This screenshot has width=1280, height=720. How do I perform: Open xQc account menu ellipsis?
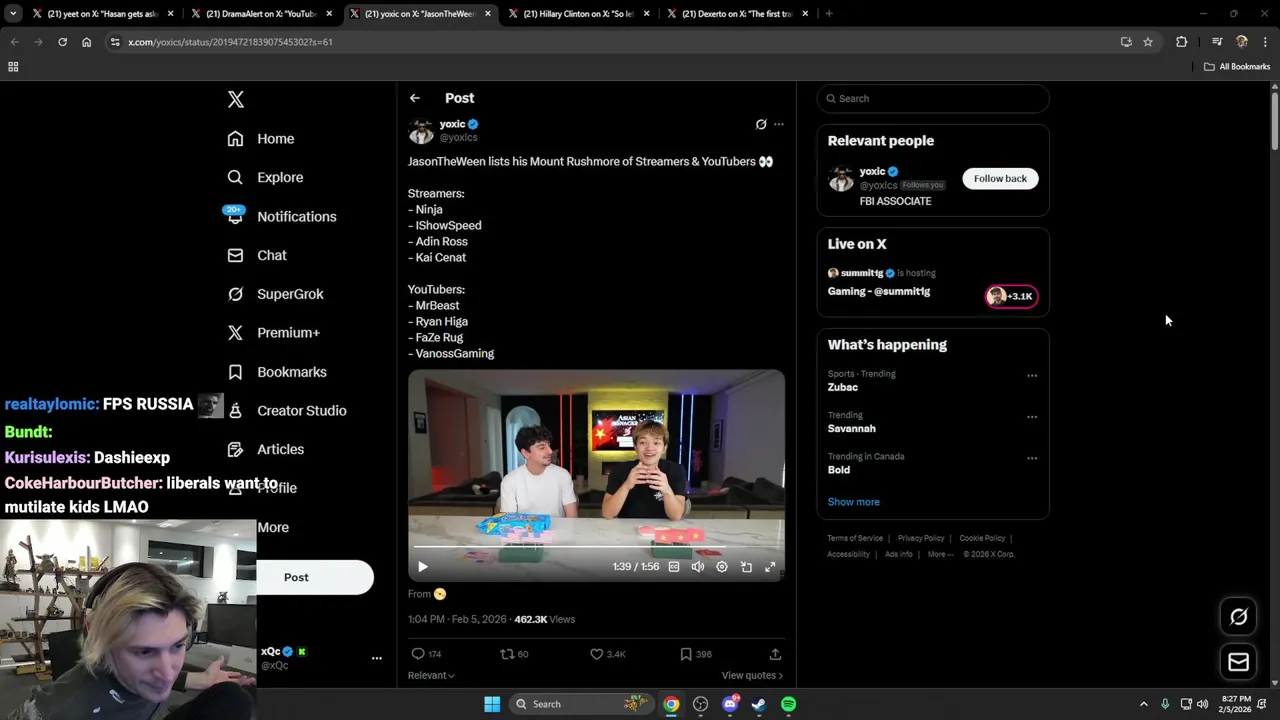(x=377, y=658)
